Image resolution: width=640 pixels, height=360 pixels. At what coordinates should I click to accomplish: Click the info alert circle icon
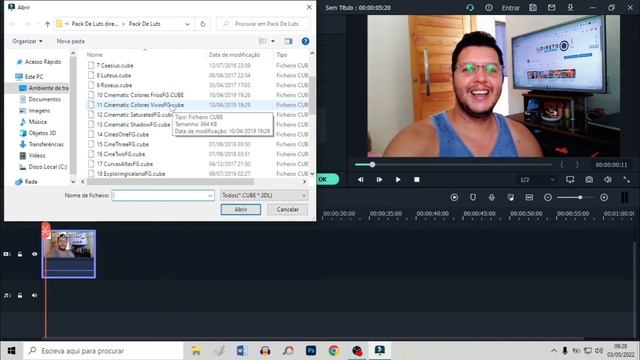click(x=489, y=7)
